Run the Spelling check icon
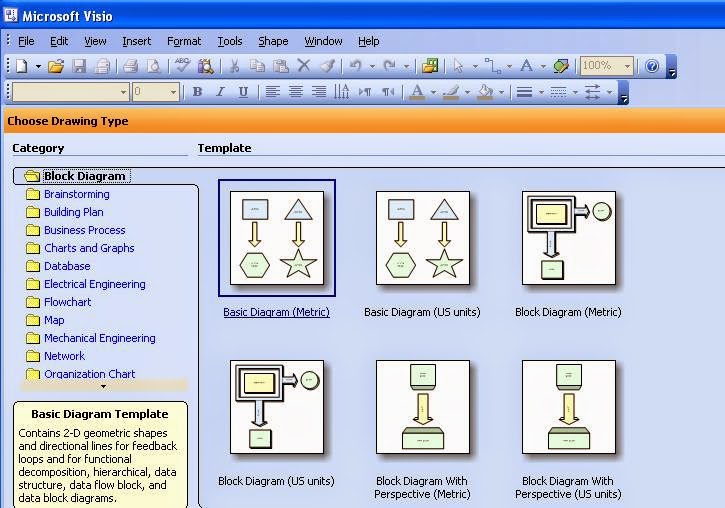The image size is (725, 508). click(x=182, y=65)
